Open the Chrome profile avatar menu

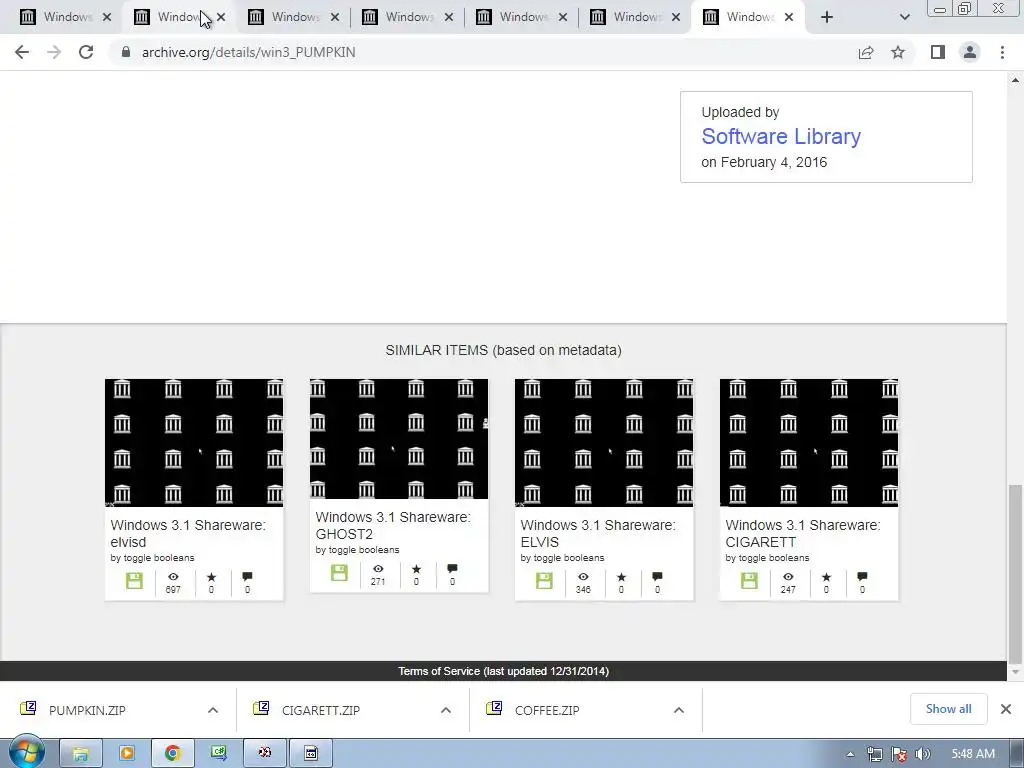pos(970,52)
